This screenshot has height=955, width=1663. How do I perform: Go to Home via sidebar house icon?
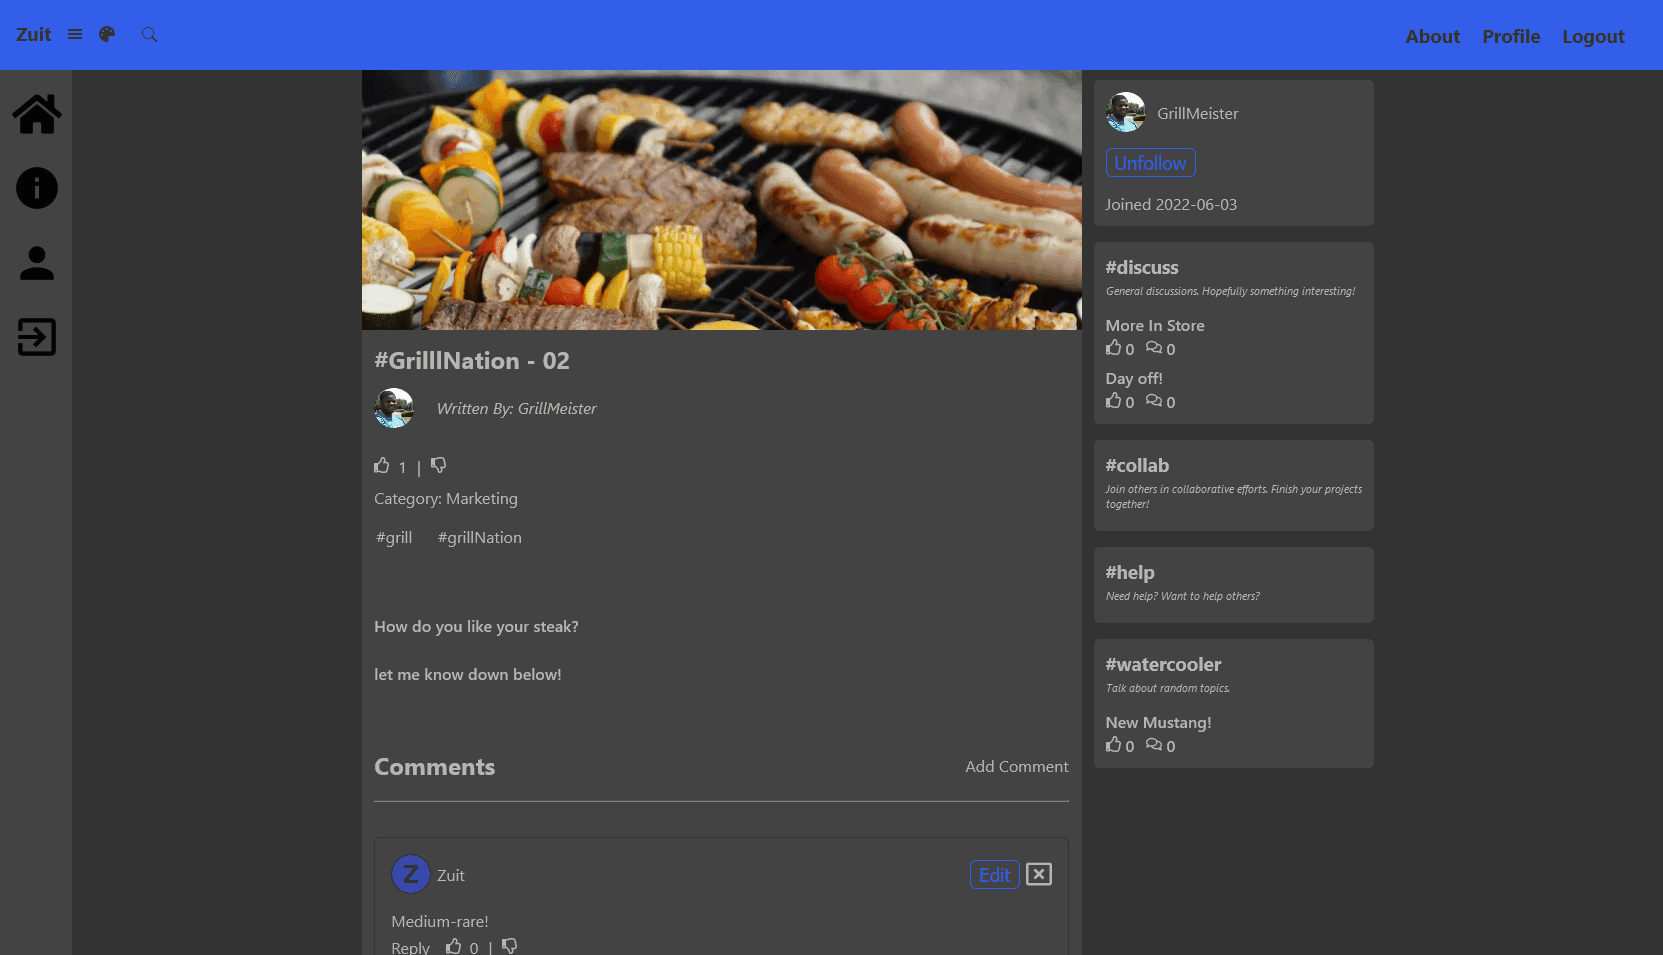(x=37, y=114)
